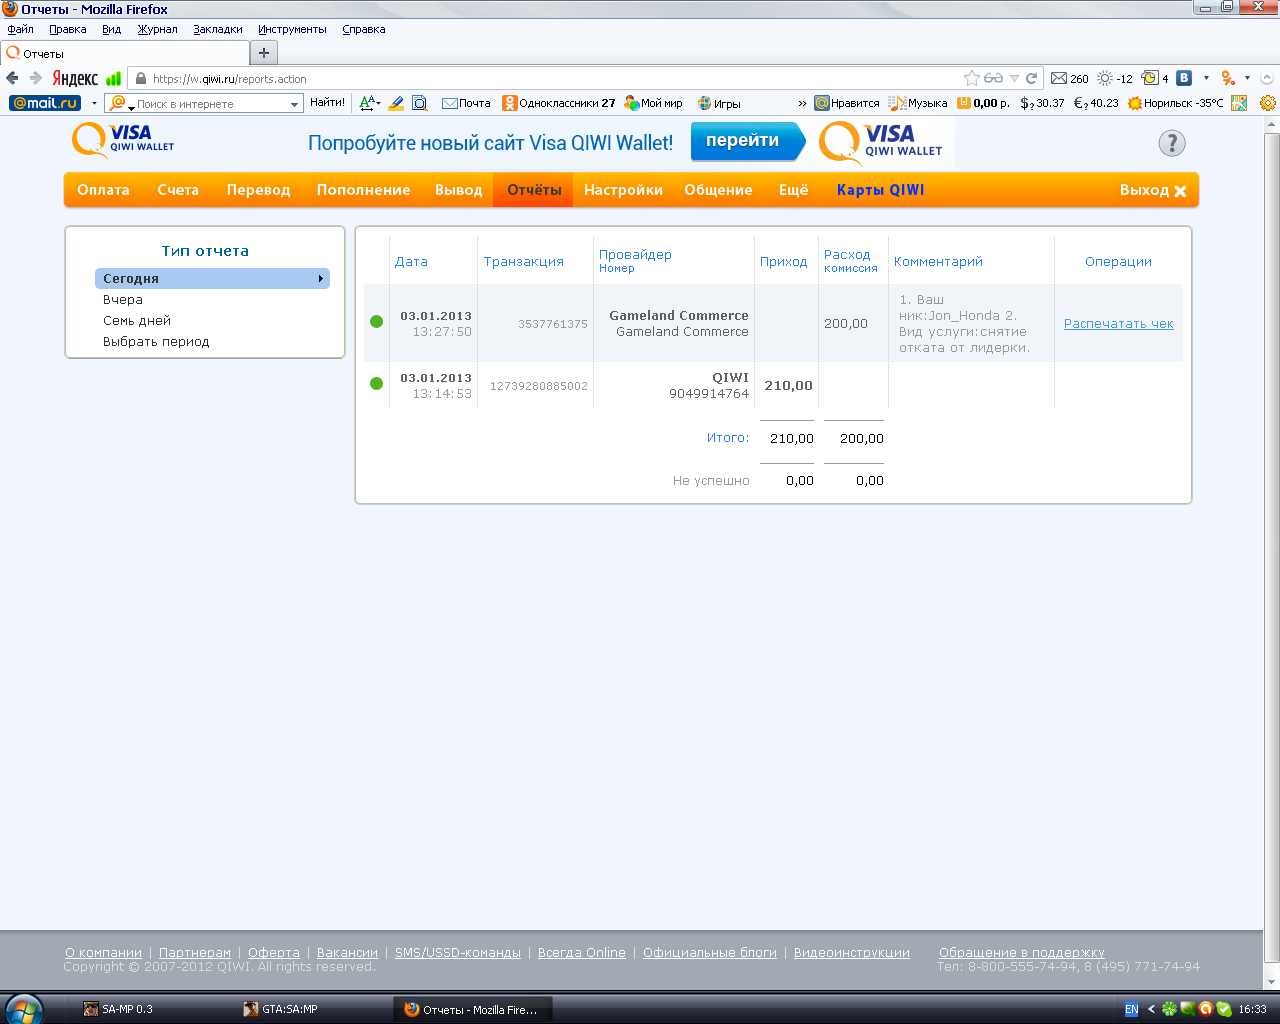Screen dimensions: 1280x1024
Task: Click the Yandex logo in navigation bar
Action: [75, 78]
